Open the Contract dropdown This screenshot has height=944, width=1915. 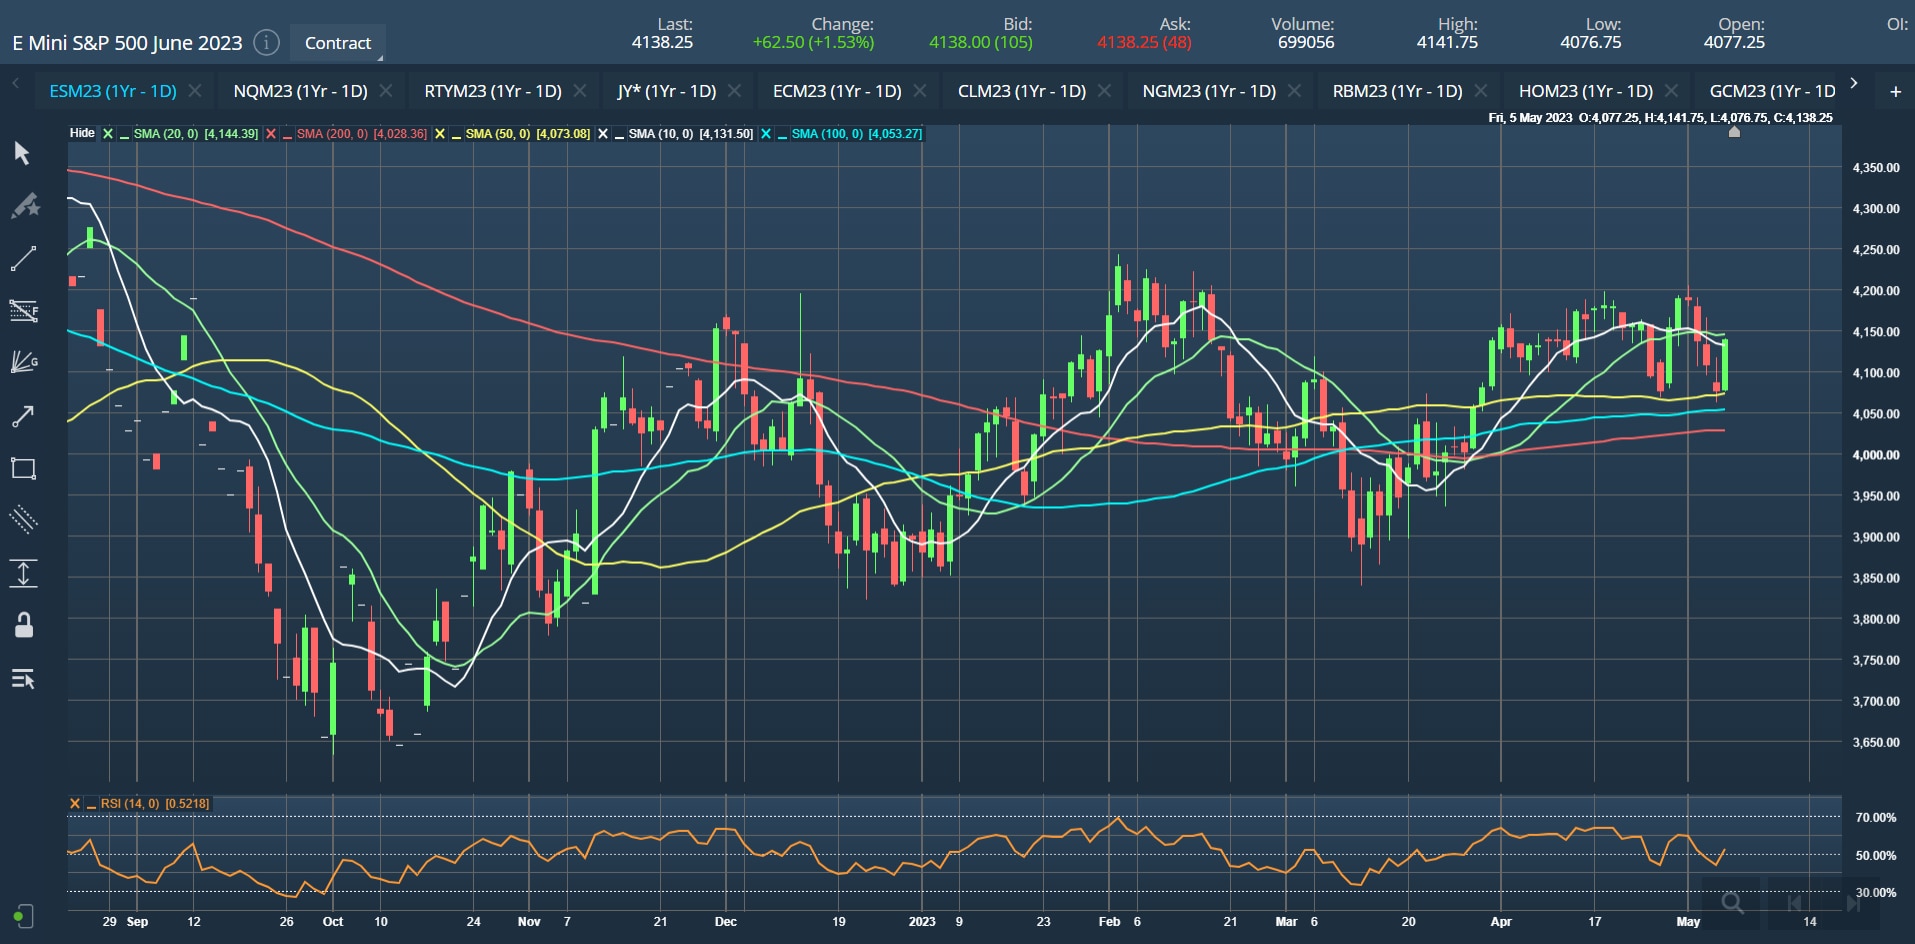point(338,43)
